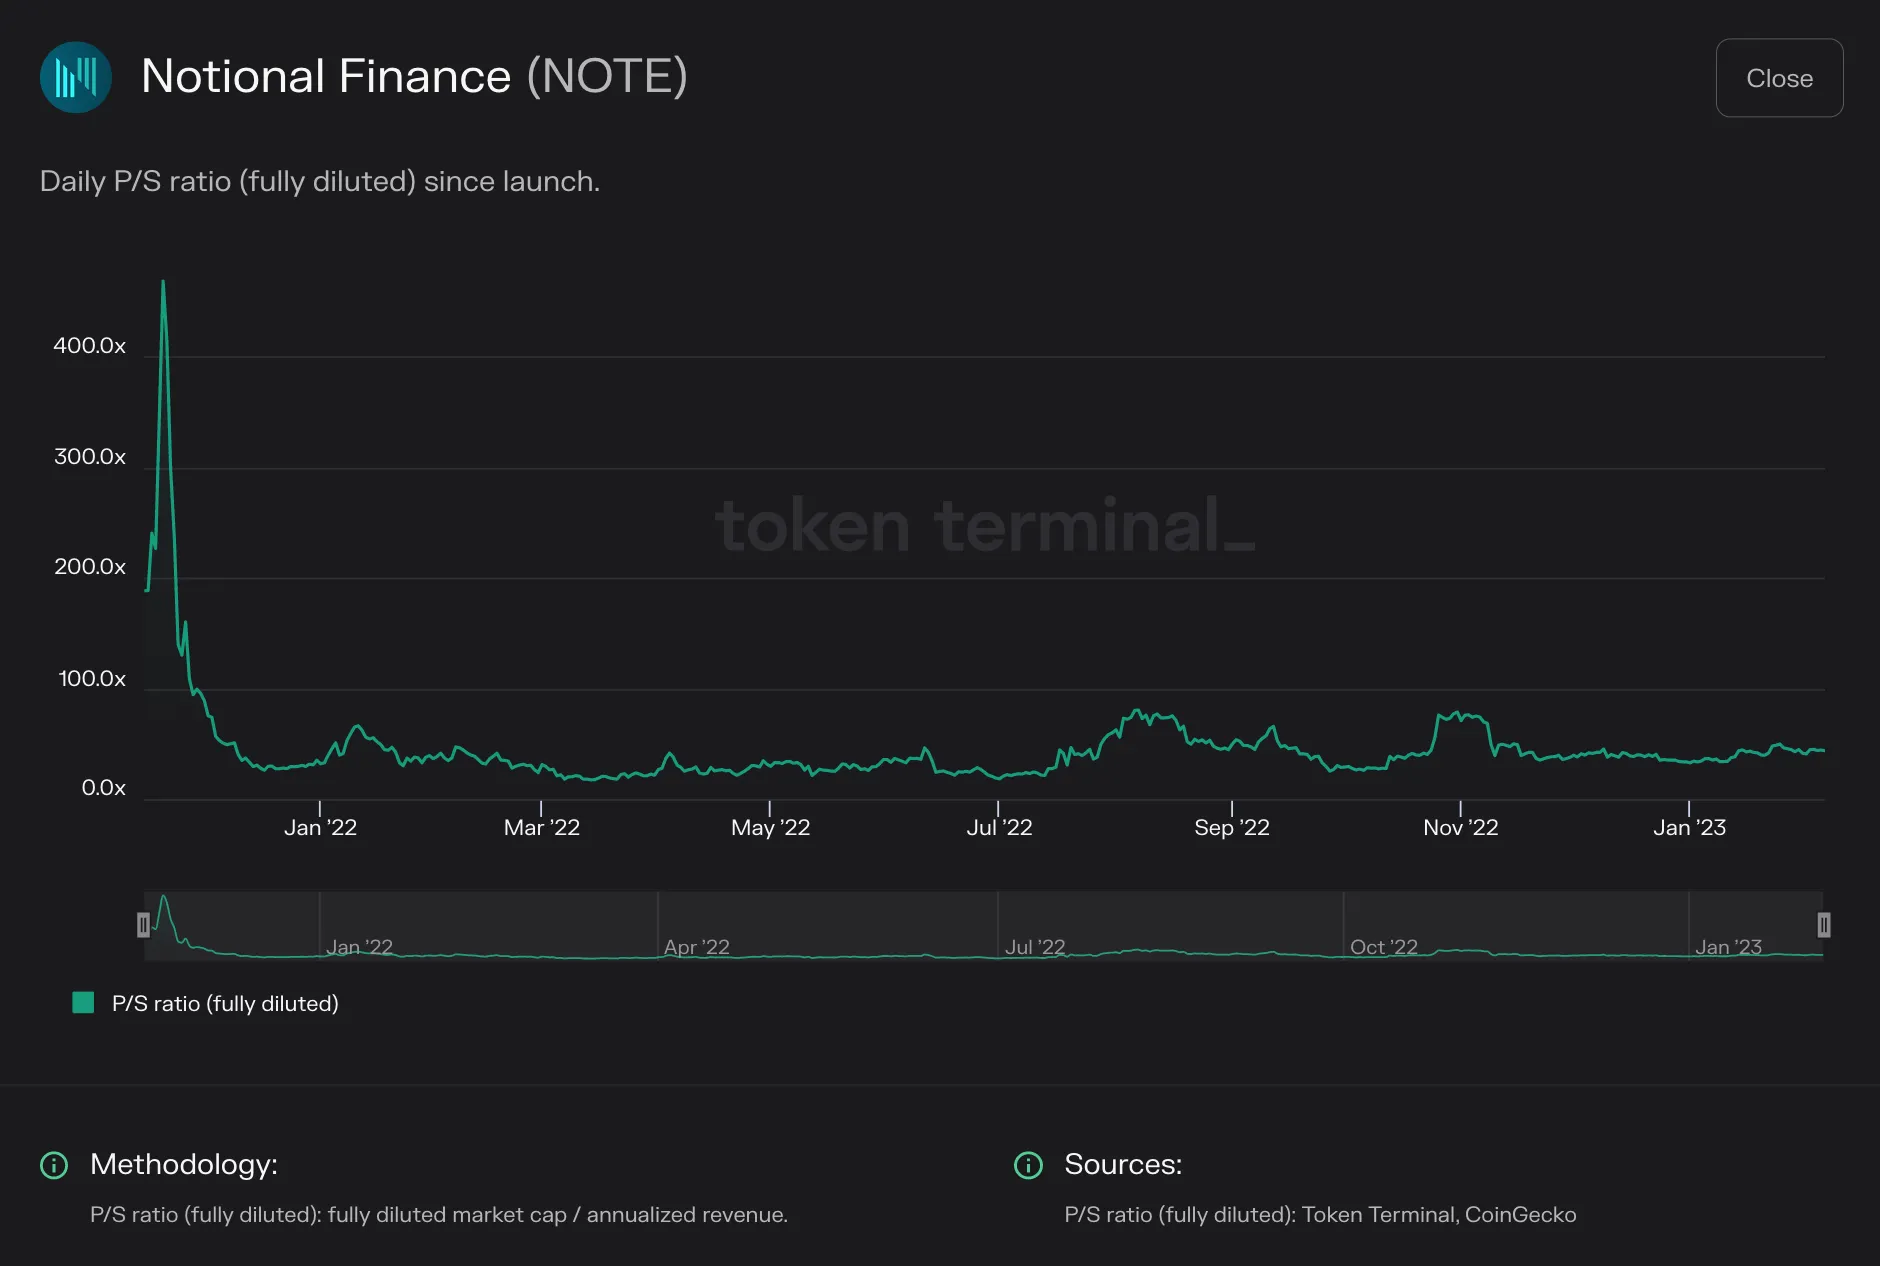Click the 'Daily P/S ratio (fully diluted) since launch.' subtitle
The height and width of the screenshot is (1266, 1880).
tap(320, 182)
